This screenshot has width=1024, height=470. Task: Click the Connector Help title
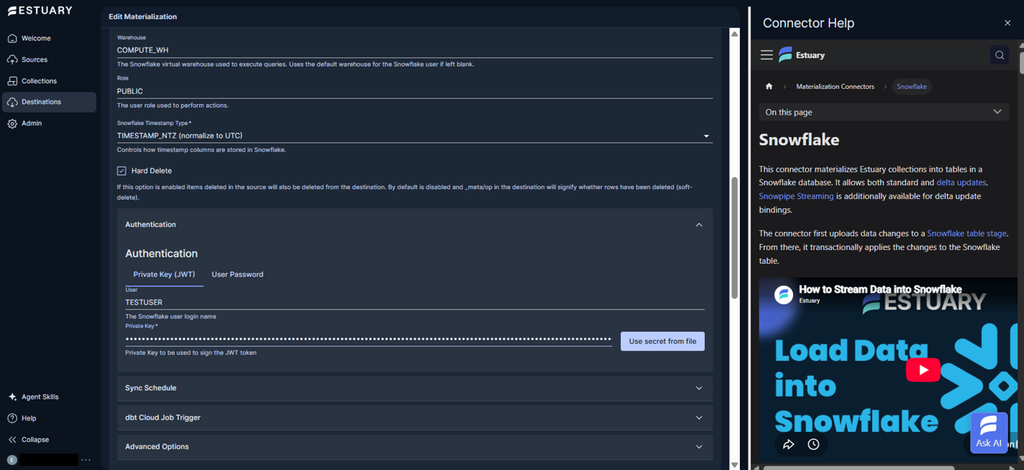click(x=808, y=24)
